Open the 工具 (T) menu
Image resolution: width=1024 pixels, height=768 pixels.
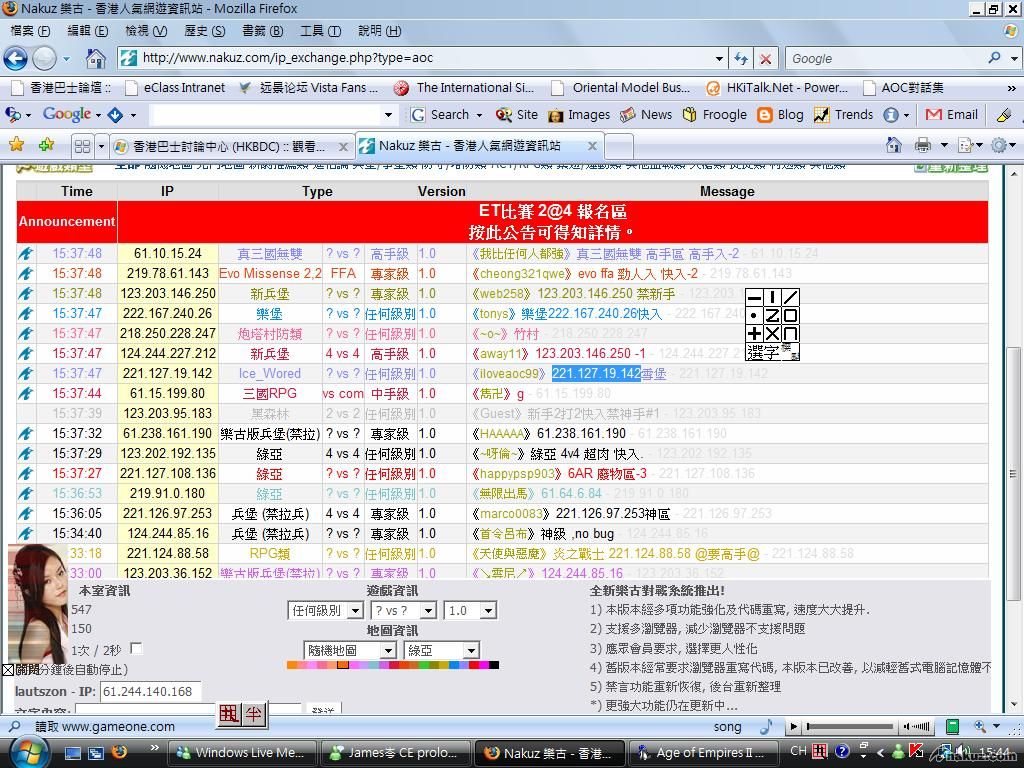[x=320, y=31]
